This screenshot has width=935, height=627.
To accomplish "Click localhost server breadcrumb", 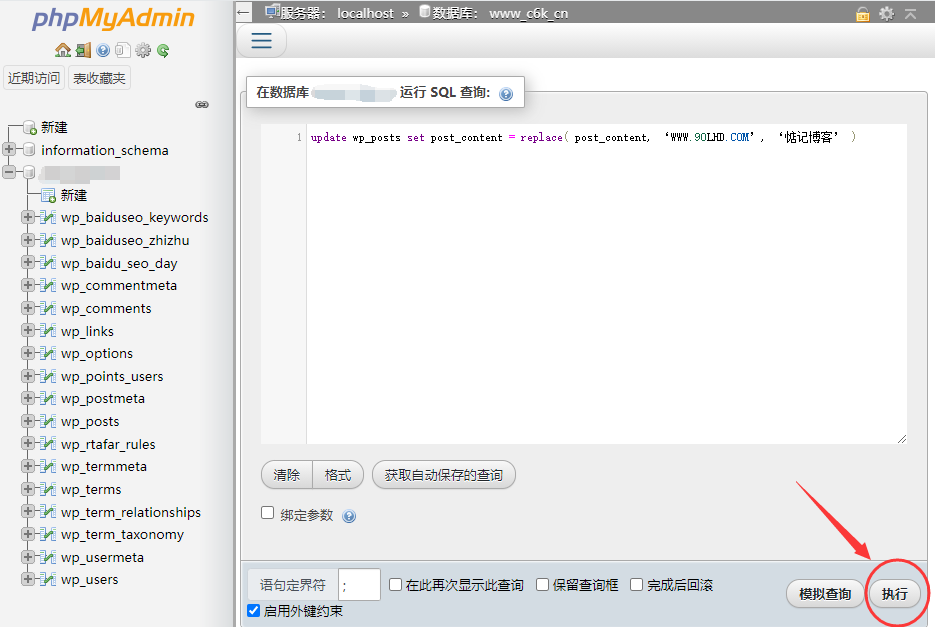I will (x=366, y=13).
